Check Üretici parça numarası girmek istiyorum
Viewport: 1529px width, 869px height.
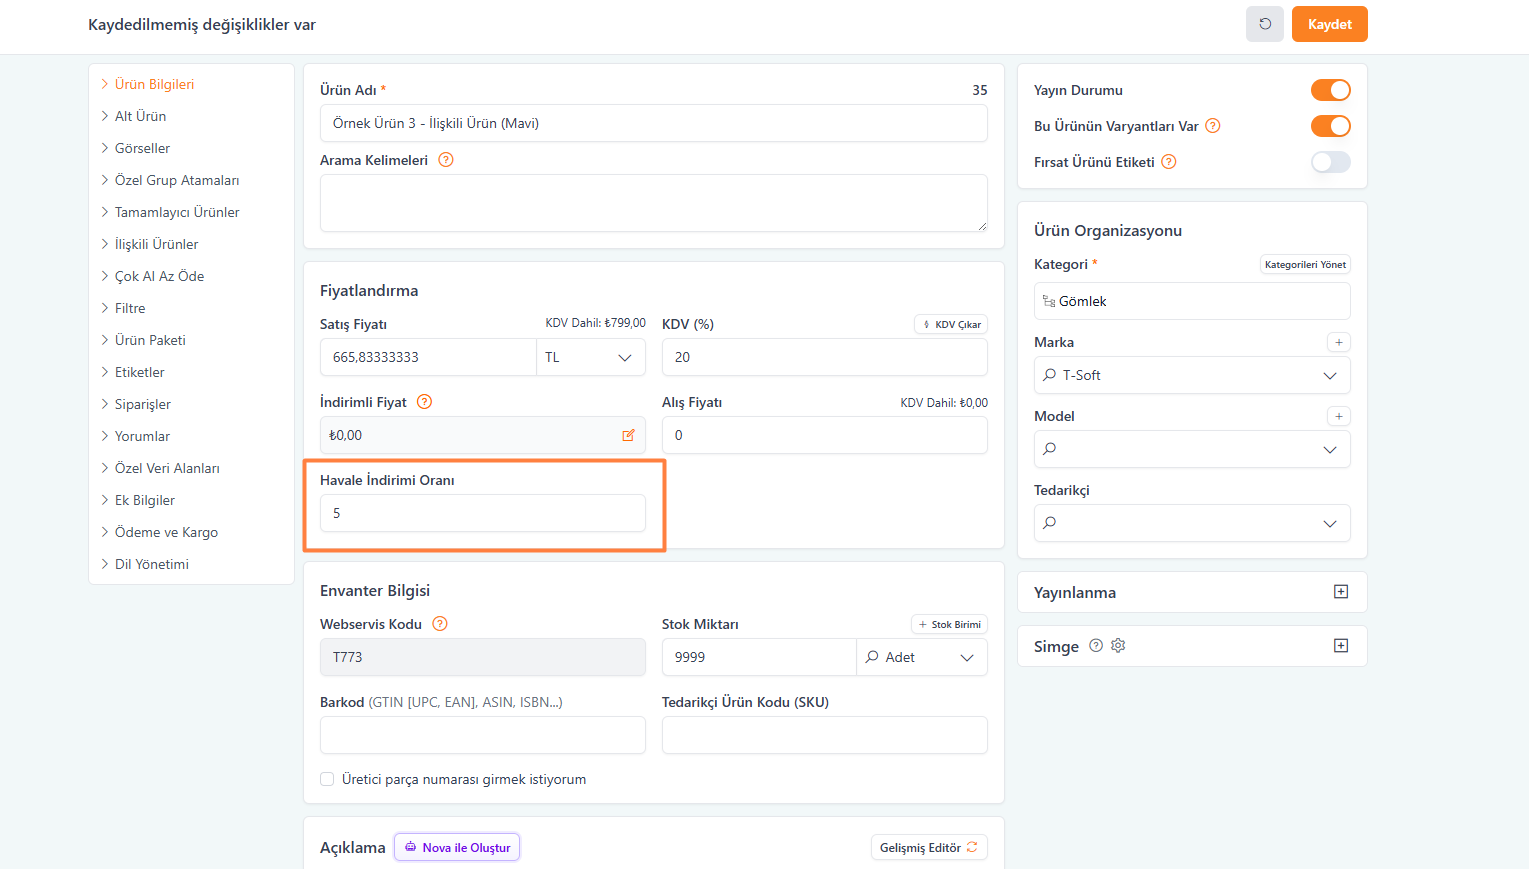click(x=327, y=779)
